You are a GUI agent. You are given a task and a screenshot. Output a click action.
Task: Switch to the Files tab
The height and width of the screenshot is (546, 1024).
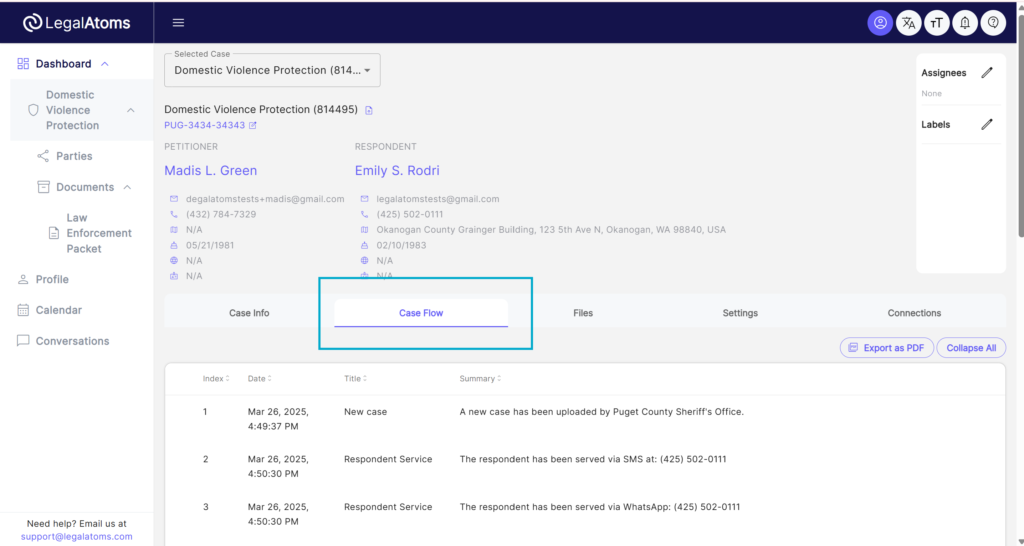tap(583, 313)
